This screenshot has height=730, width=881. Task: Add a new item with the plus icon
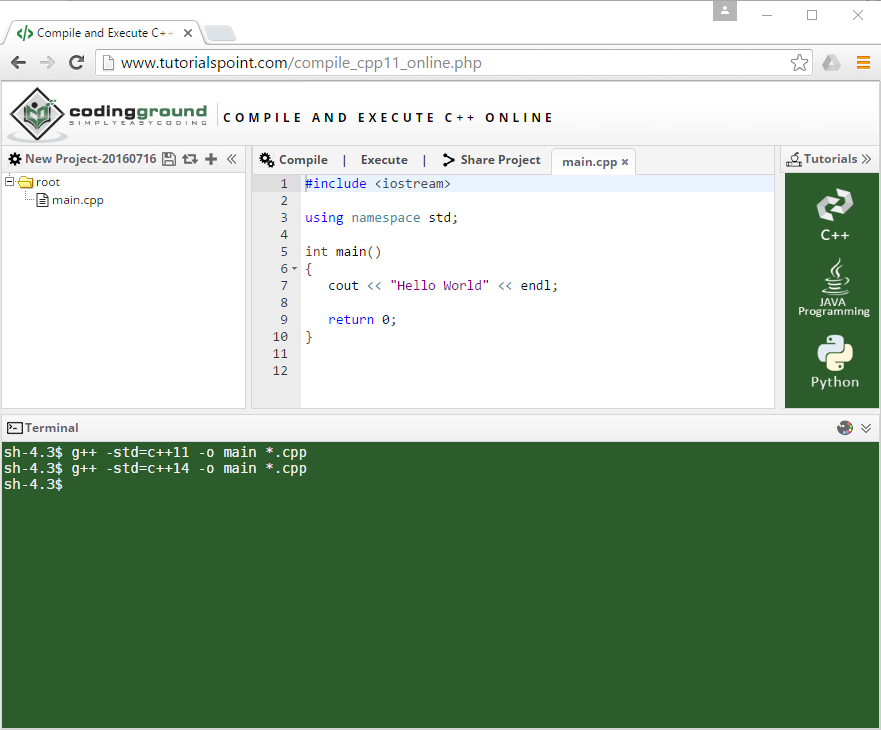pyautogui.click(x=211, y=159)
